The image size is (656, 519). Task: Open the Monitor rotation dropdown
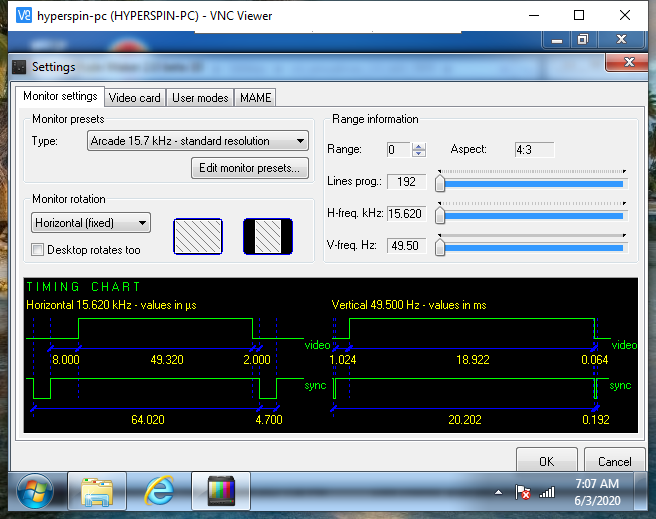tap(91, 223)
